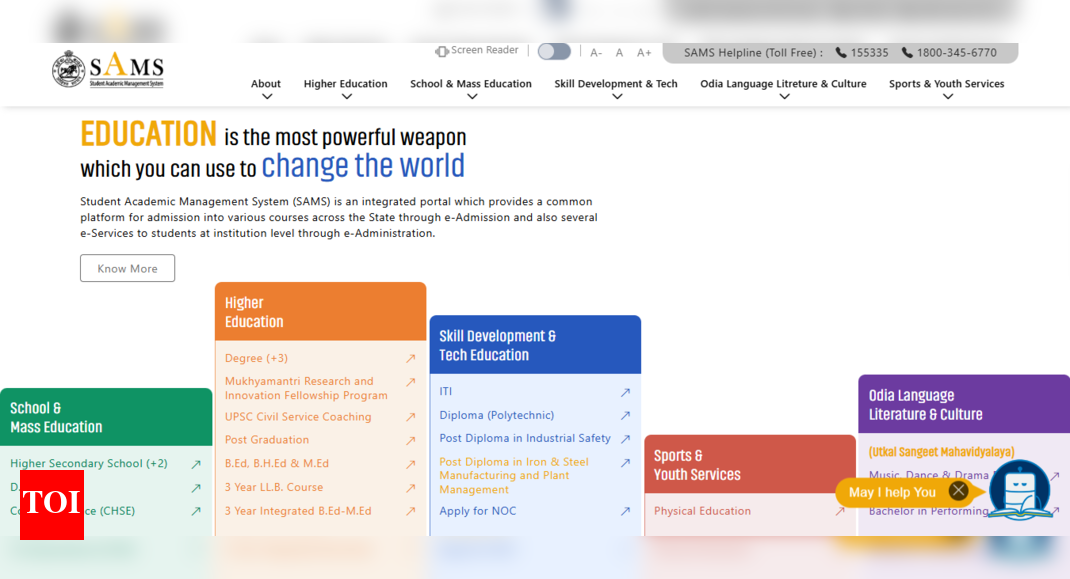Expand chevron under School & Mass Education

pyautogui.click(x=472, y=97)
